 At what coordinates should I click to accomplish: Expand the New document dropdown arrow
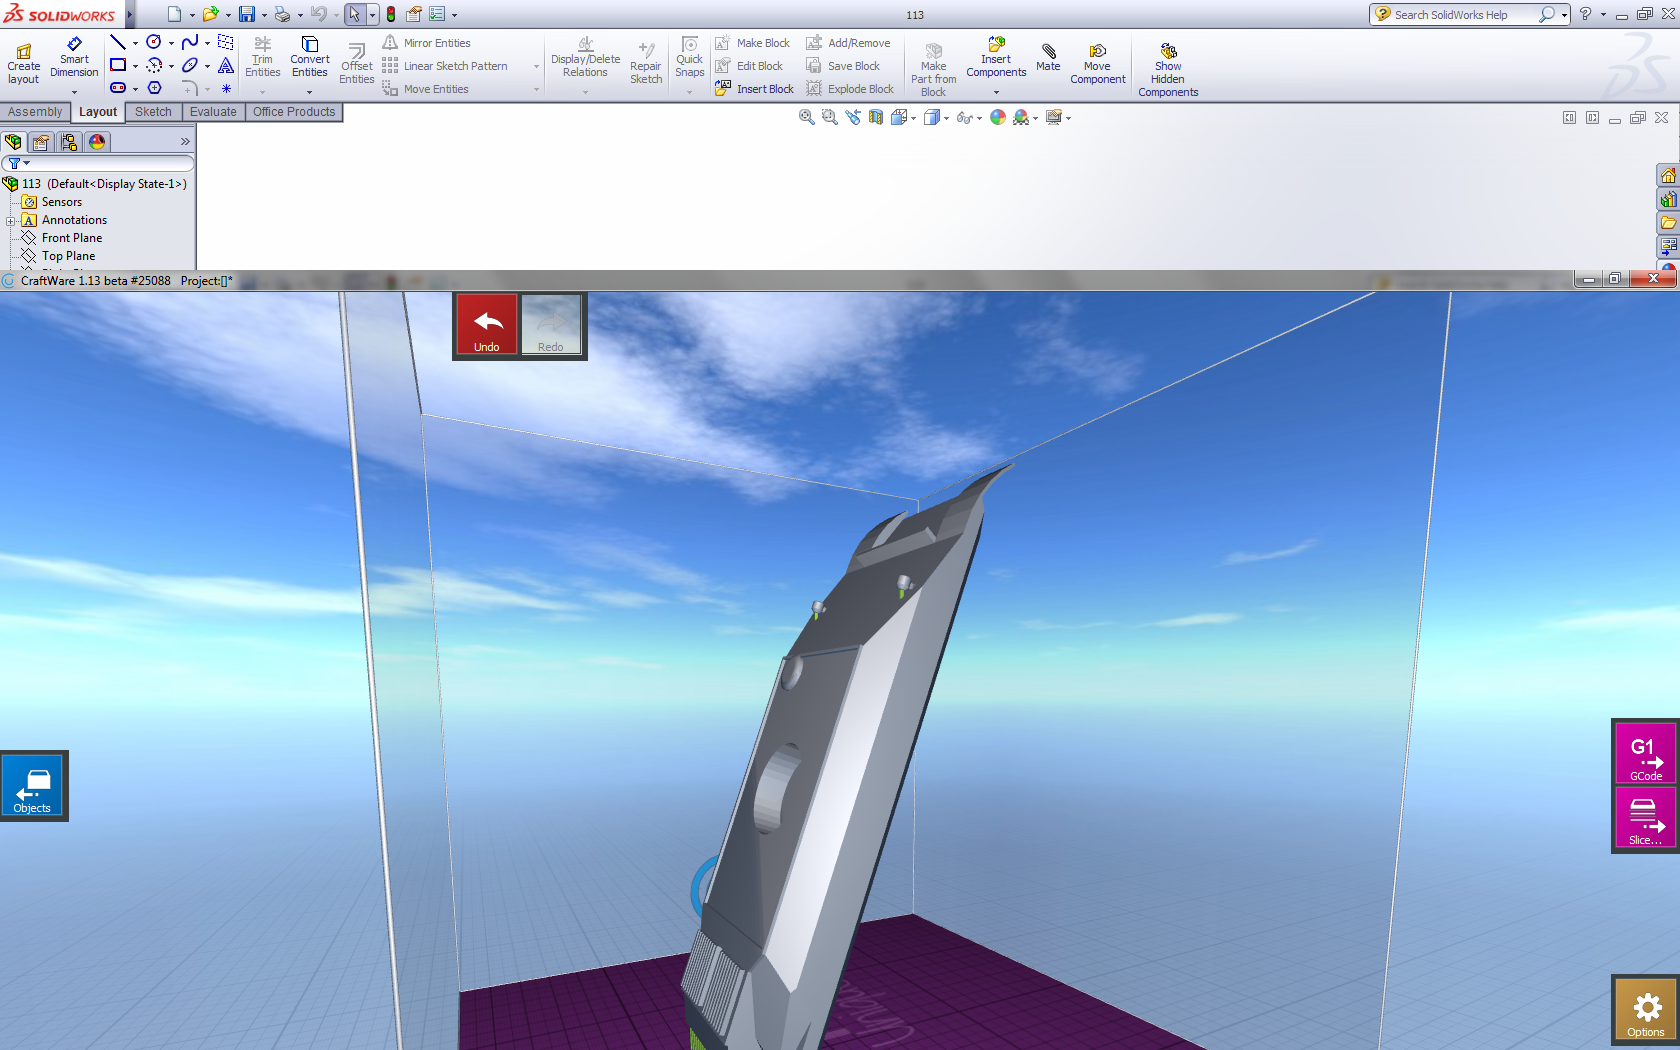192,15
